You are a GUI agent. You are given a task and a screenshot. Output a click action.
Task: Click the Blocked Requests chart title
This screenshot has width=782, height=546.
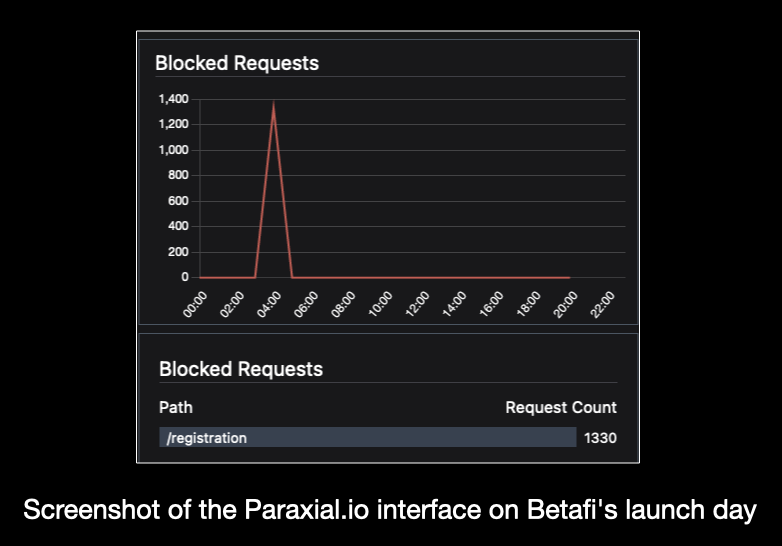(x=237, y=63)
